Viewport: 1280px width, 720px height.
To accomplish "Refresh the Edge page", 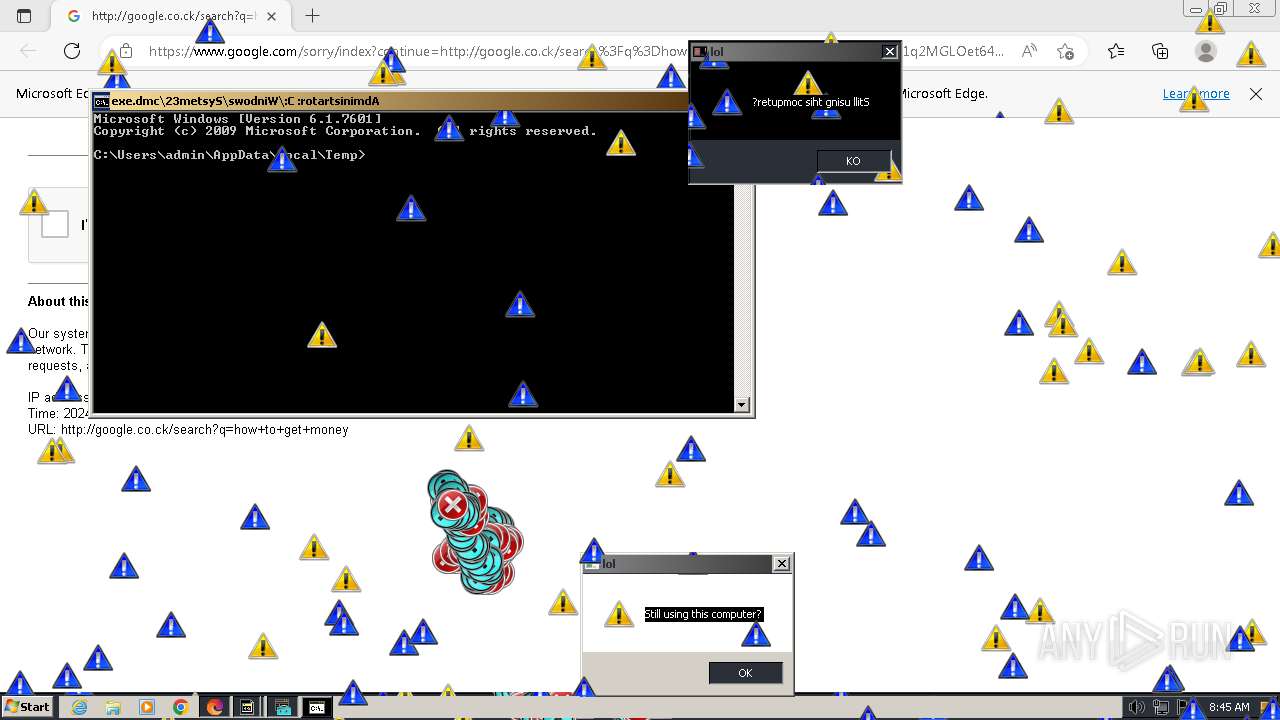I will [x=72, y=51].
